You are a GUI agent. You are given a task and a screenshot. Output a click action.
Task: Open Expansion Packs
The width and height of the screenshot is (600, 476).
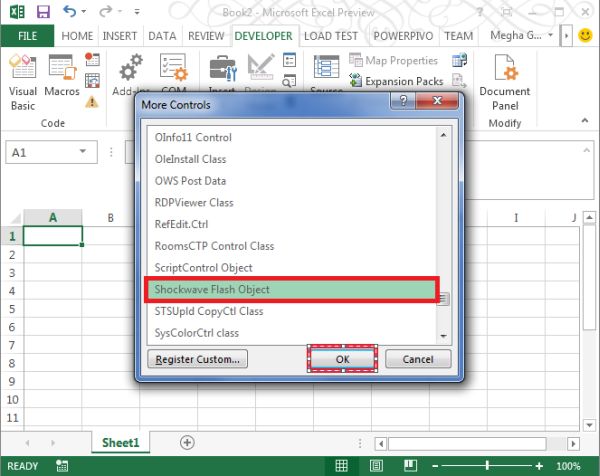[396, 81]
